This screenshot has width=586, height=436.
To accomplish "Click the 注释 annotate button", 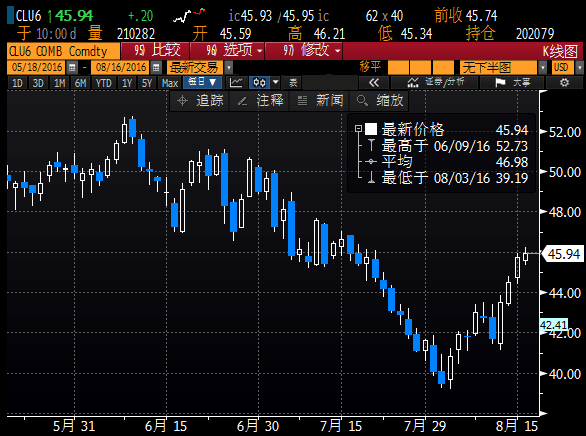I will pyautogui.click(x=260, y=101).
